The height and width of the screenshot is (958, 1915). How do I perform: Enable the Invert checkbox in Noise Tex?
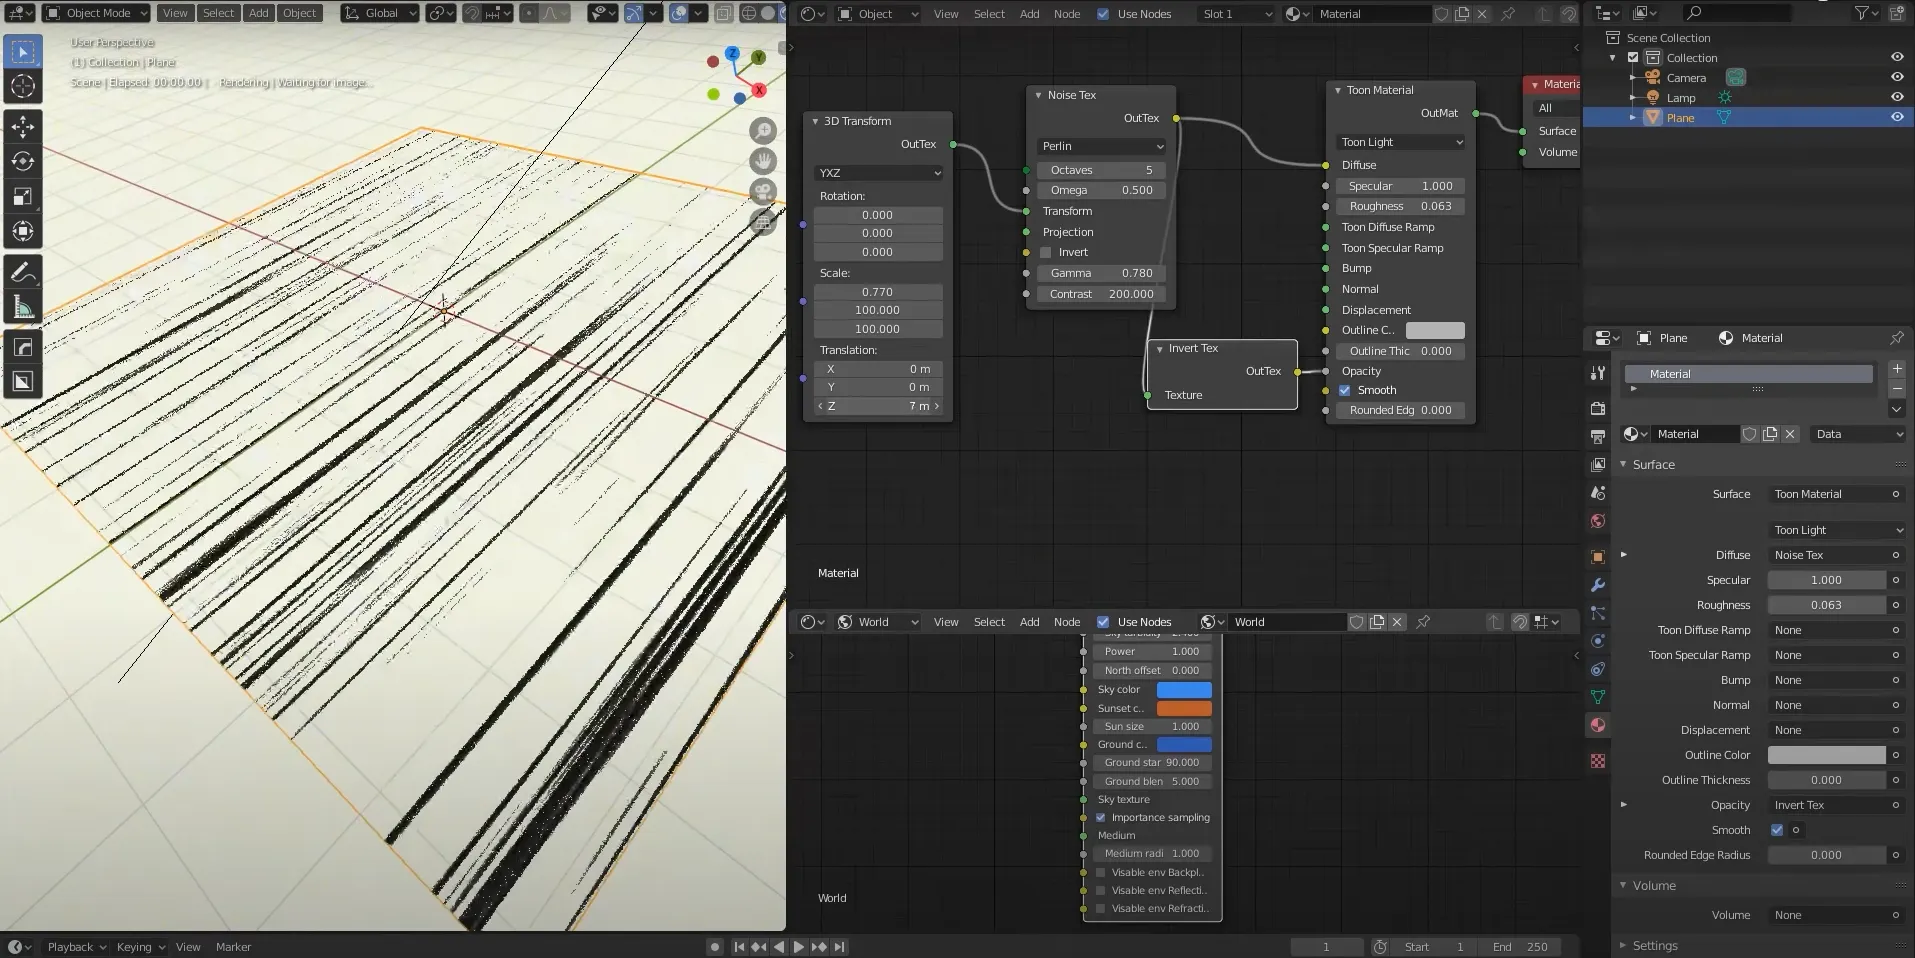(1046, 253)
